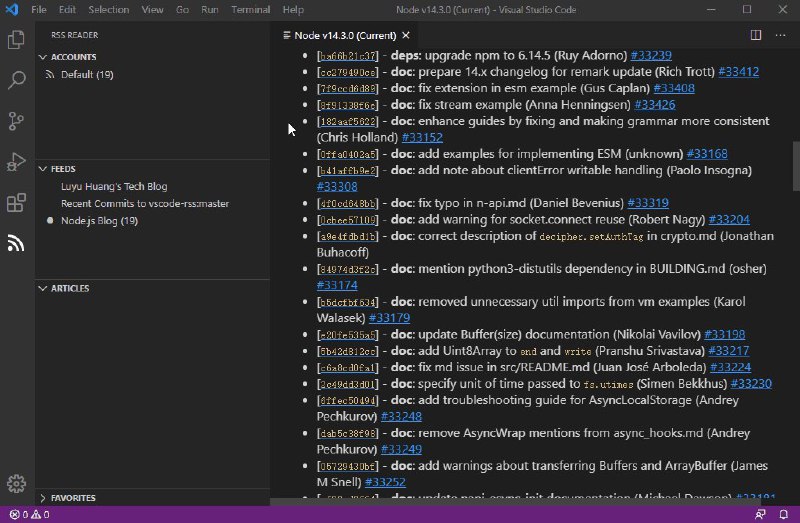Collapse the Articles section
Image resolution: width=800 pixels, height=523 pixels.
pos(69,288)
